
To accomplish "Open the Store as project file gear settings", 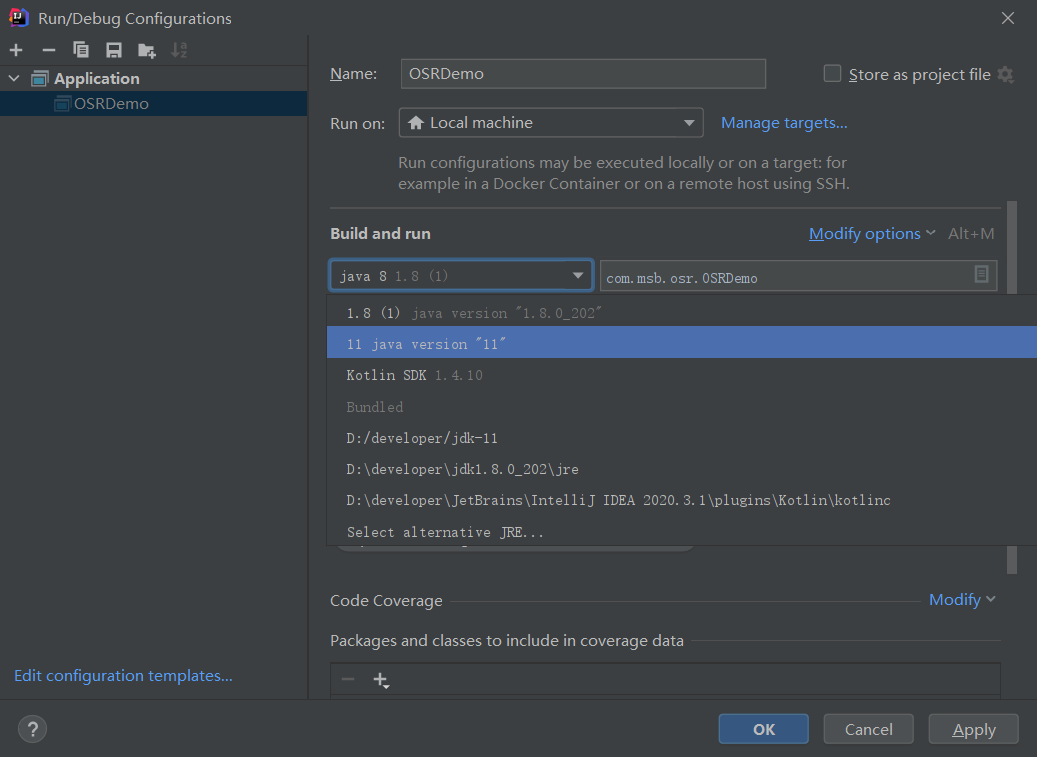I will click(1005, 74).
